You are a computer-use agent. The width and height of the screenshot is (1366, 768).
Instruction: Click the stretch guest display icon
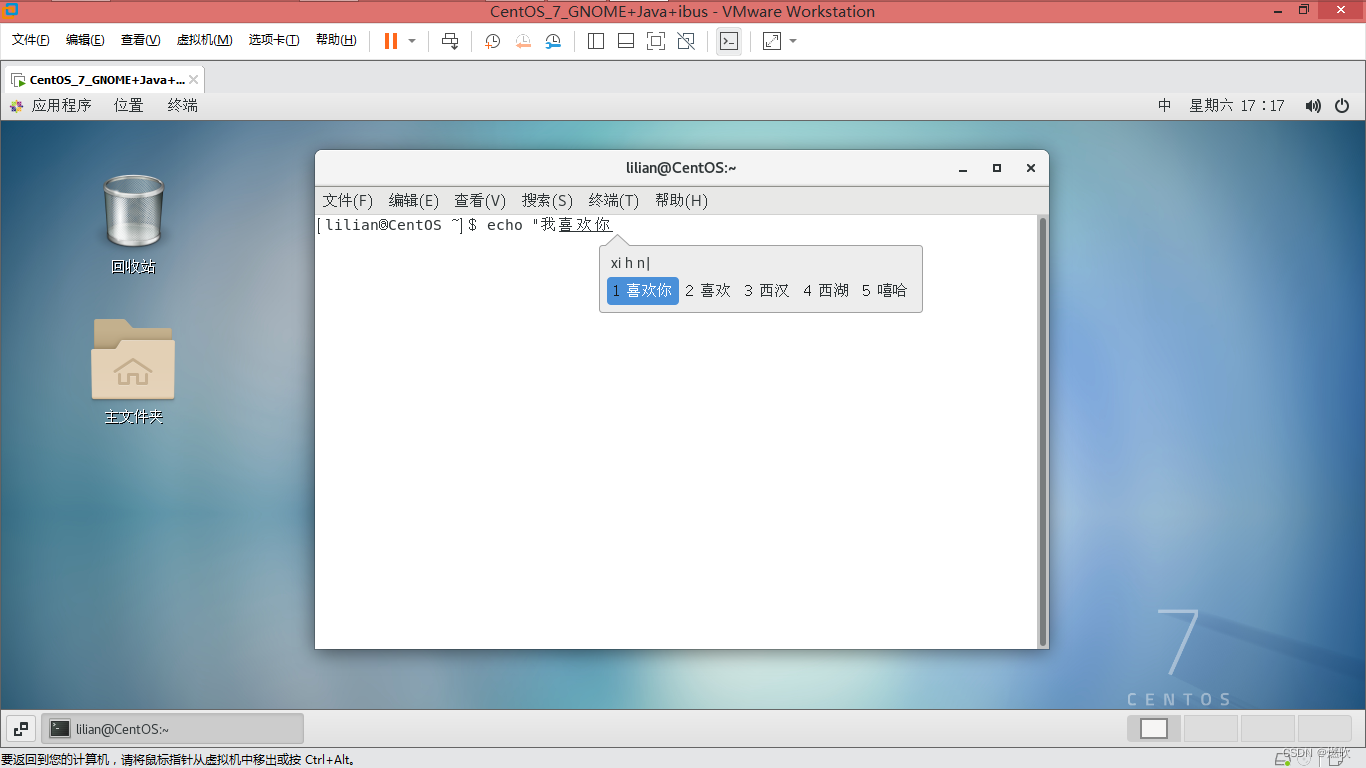click(x=772, y=41)
